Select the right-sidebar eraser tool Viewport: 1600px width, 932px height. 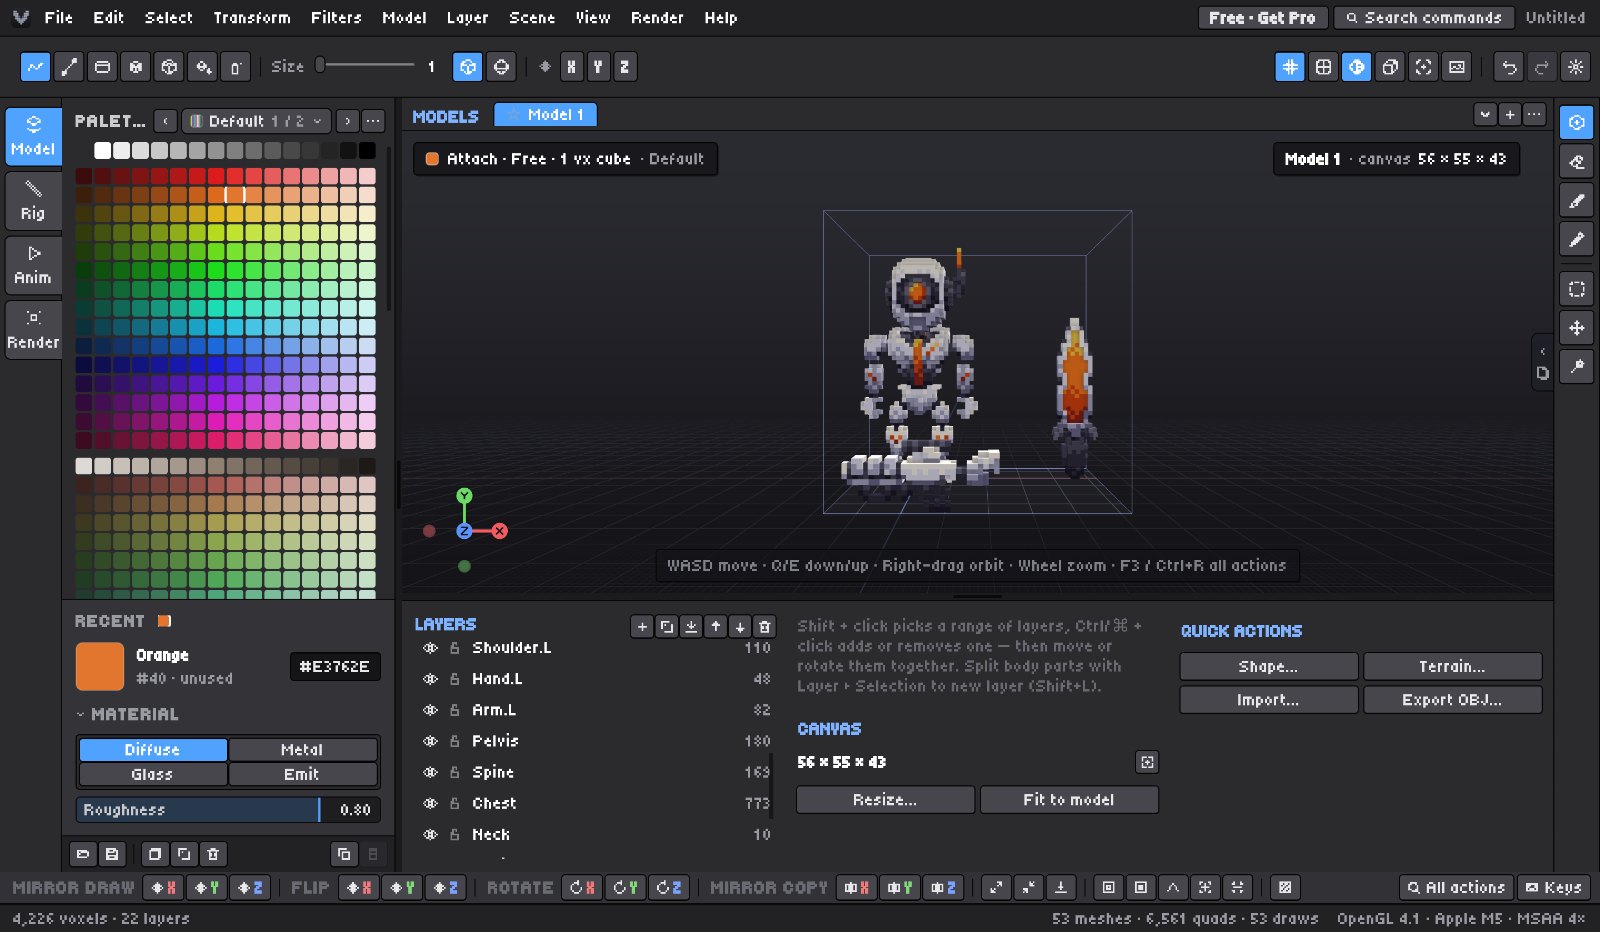click(1577, 161)
